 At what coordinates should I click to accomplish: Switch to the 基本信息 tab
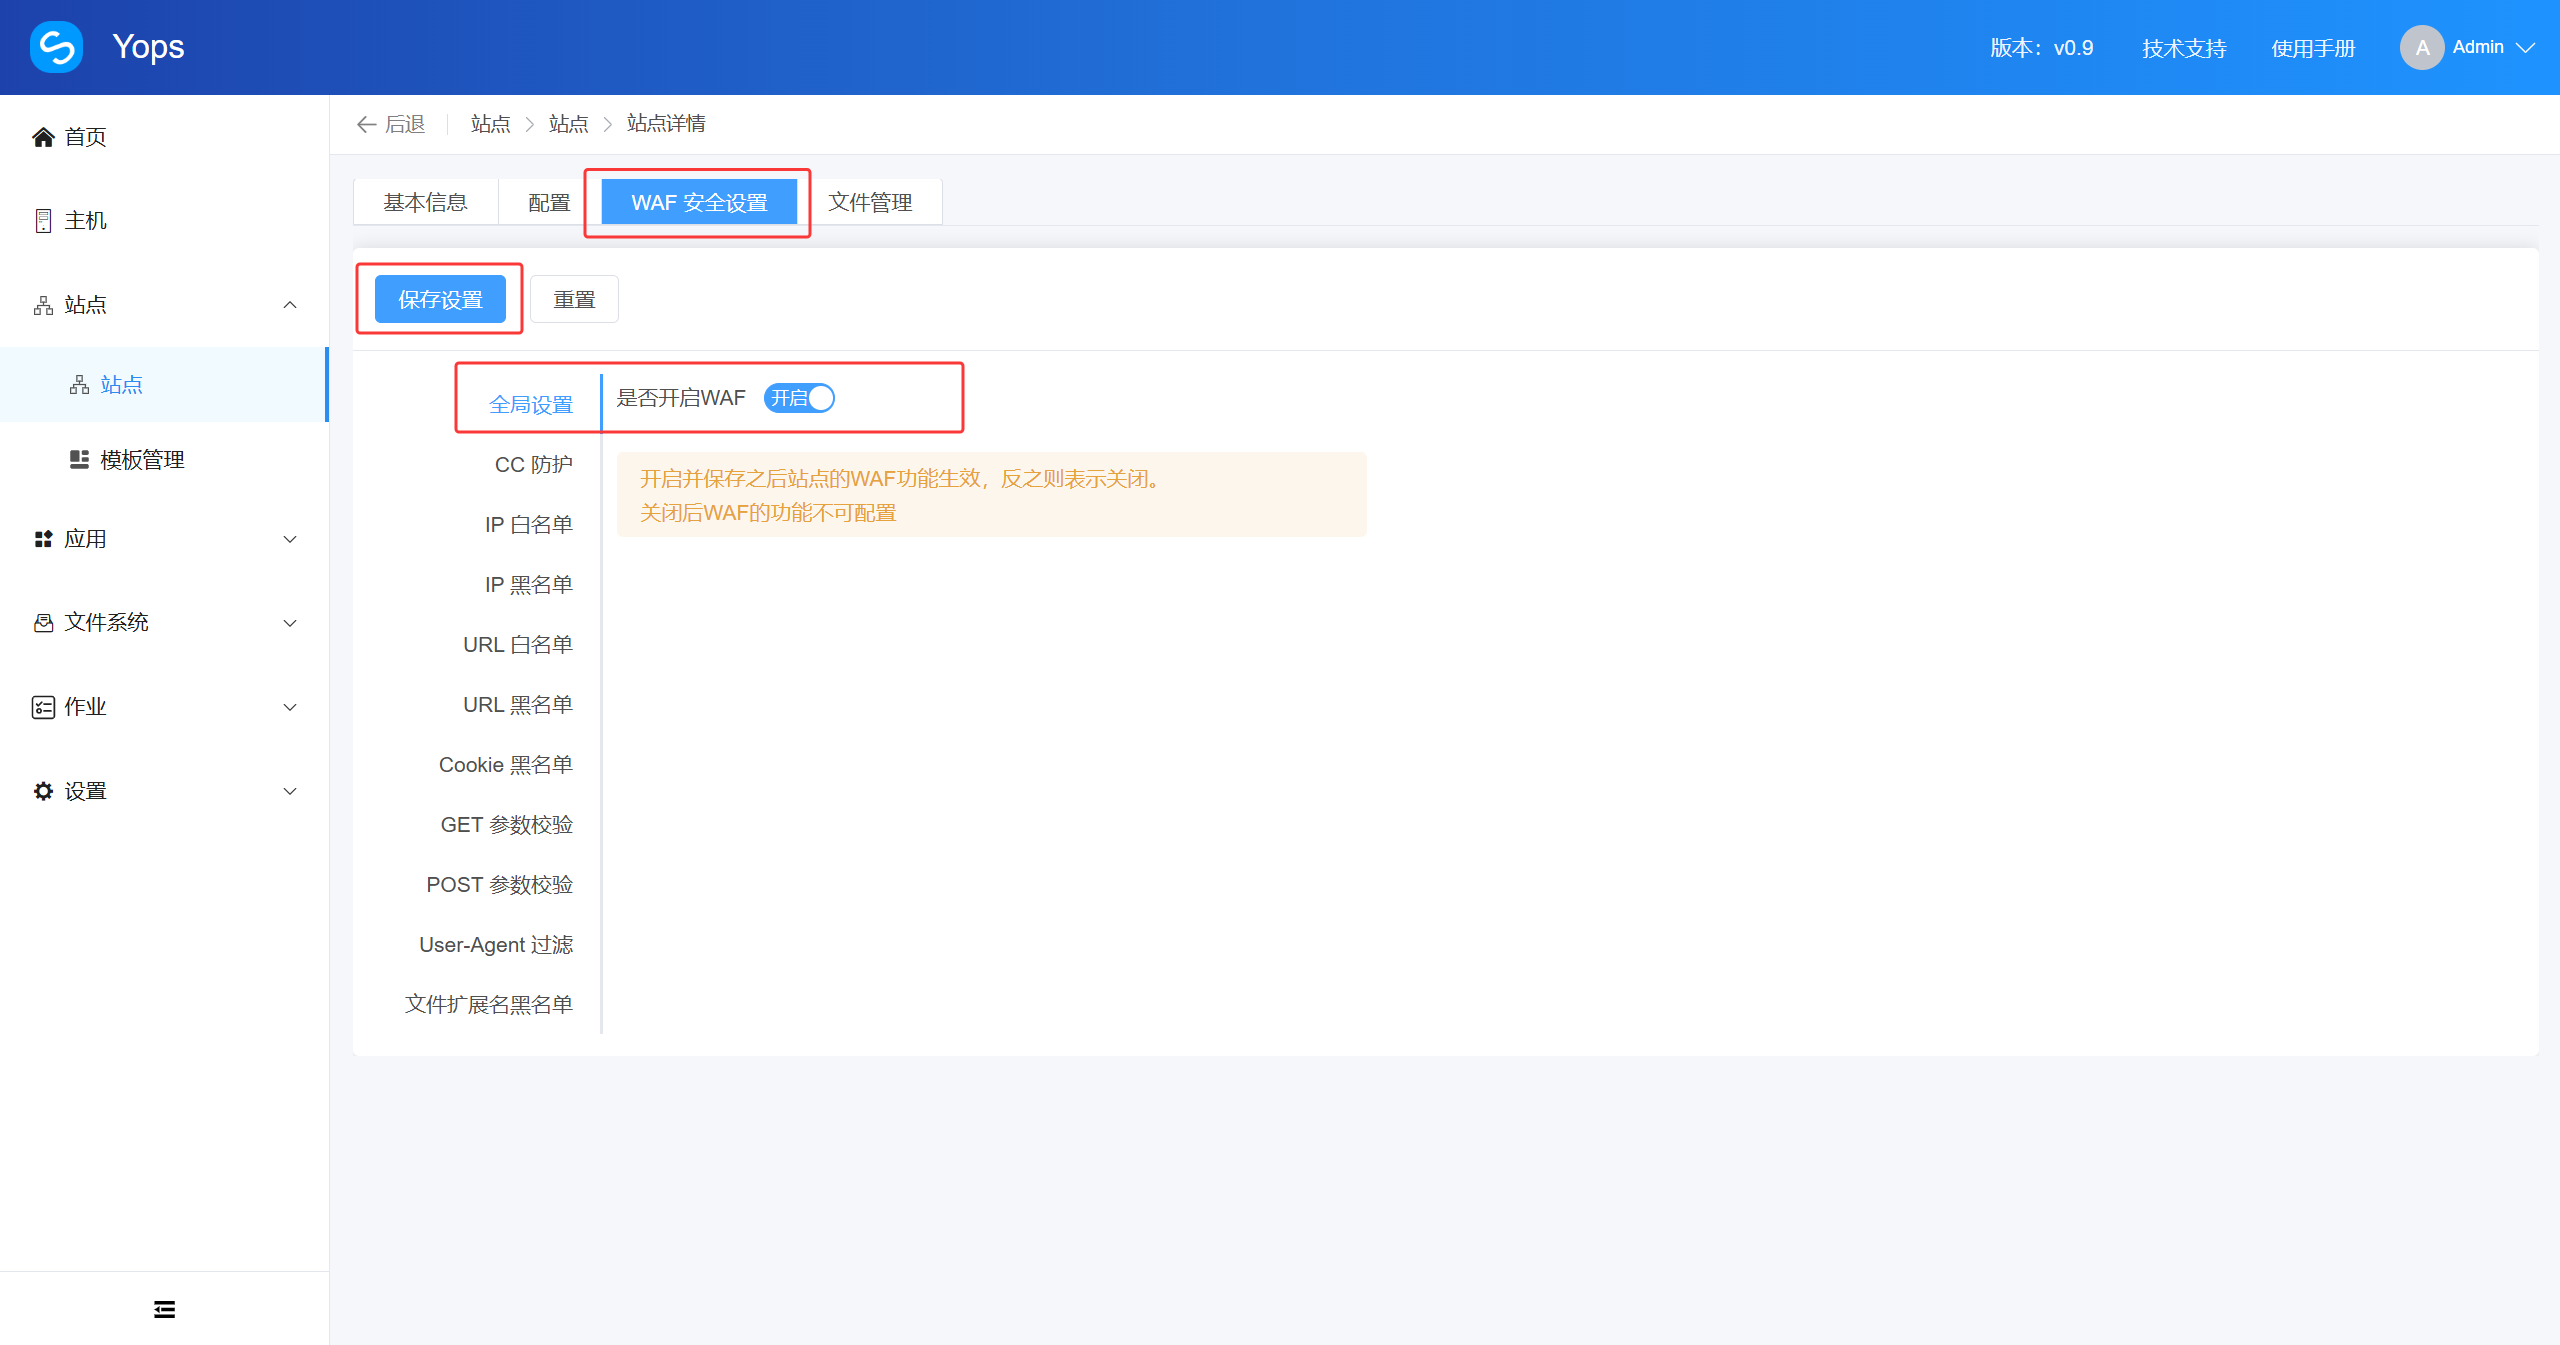point(426,202)
